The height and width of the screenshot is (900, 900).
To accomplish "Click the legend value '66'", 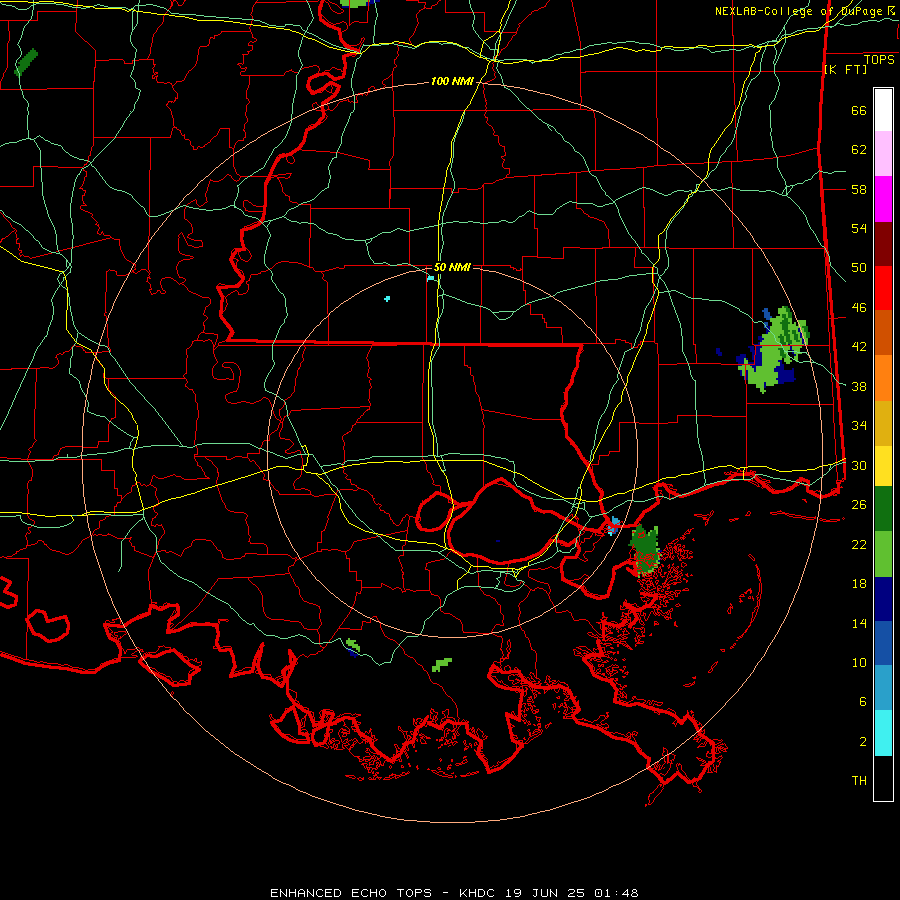I will [x=859, y=111].
